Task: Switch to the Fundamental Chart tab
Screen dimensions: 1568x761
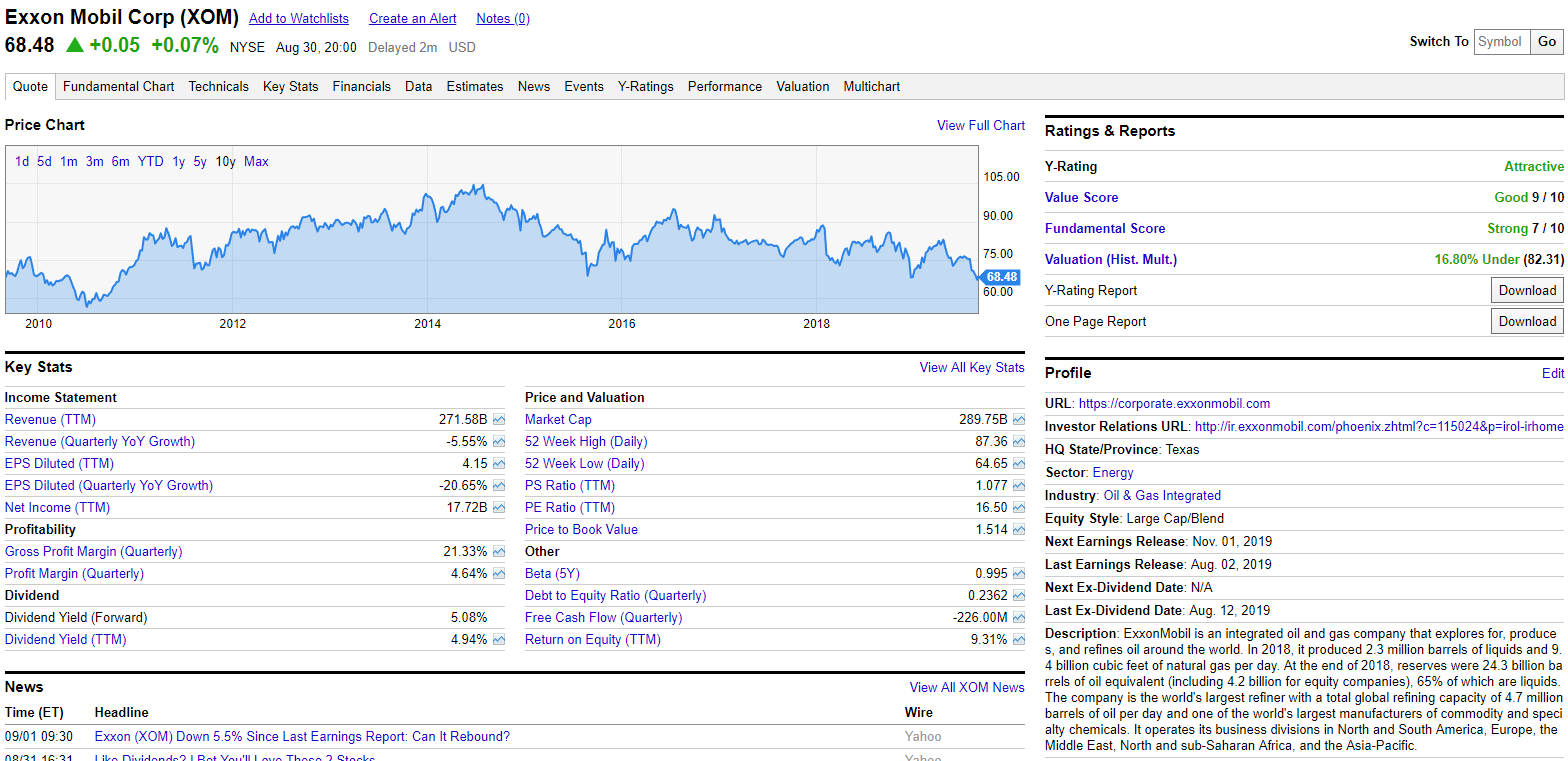Action: tap(119, 87)
